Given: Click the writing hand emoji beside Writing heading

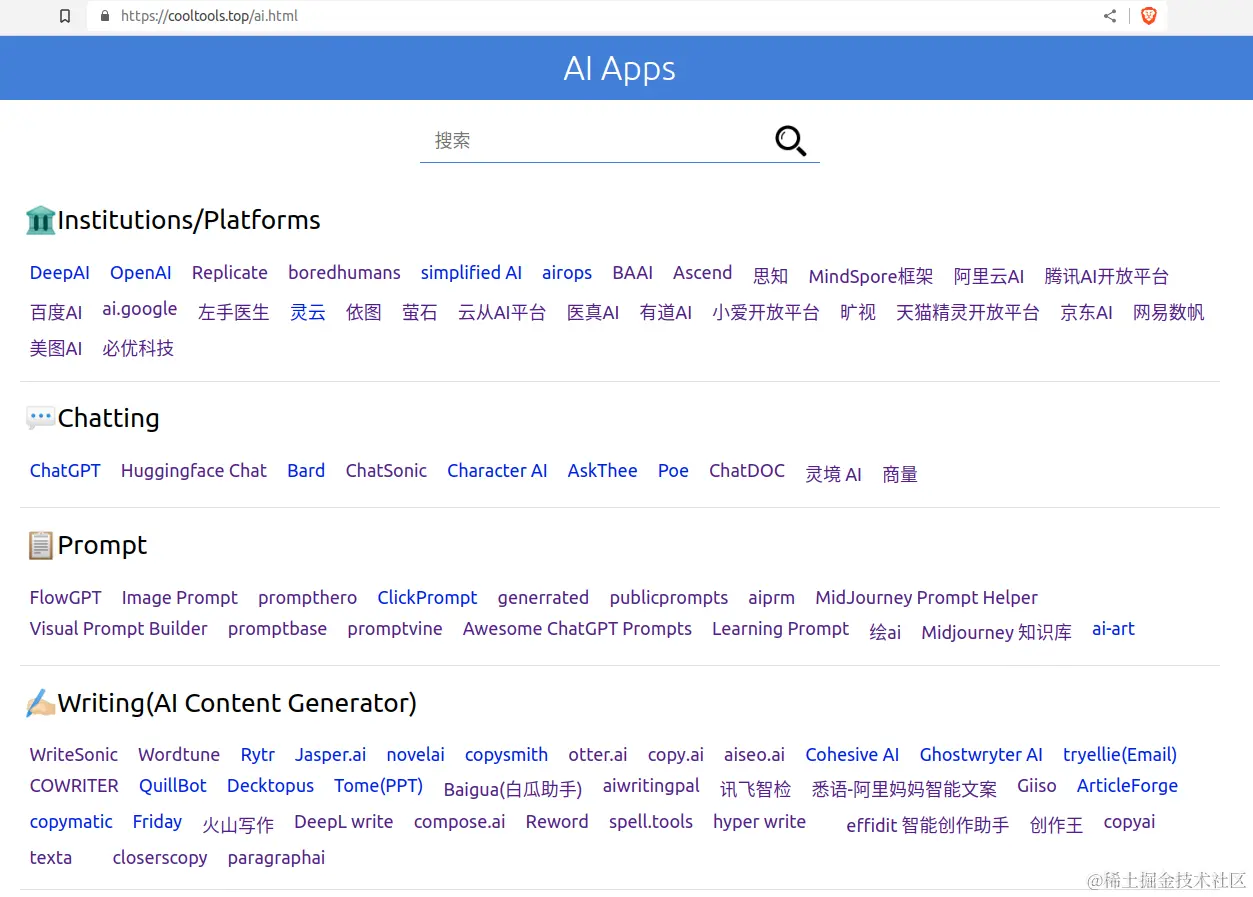Looking at the screenshot, I should tap(39, 702).
